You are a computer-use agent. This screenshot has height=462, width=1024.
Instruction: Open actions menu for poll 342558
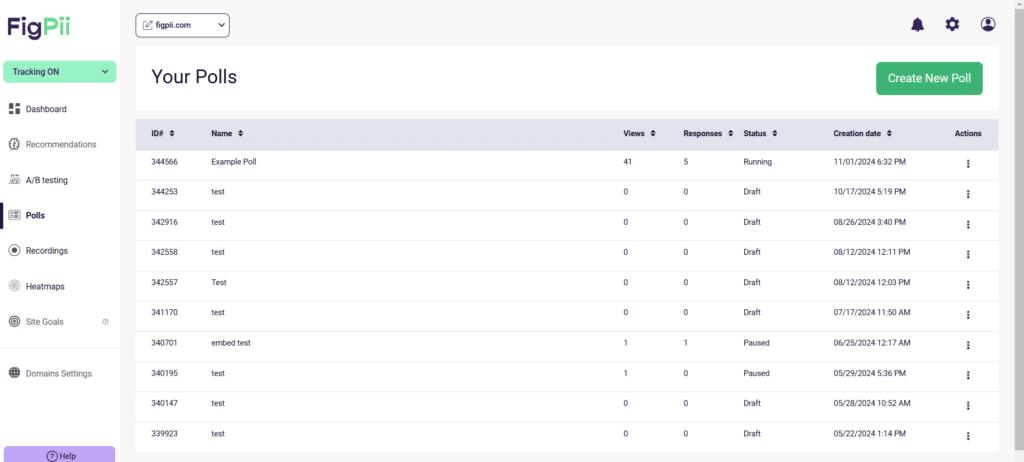coord(968,255)
